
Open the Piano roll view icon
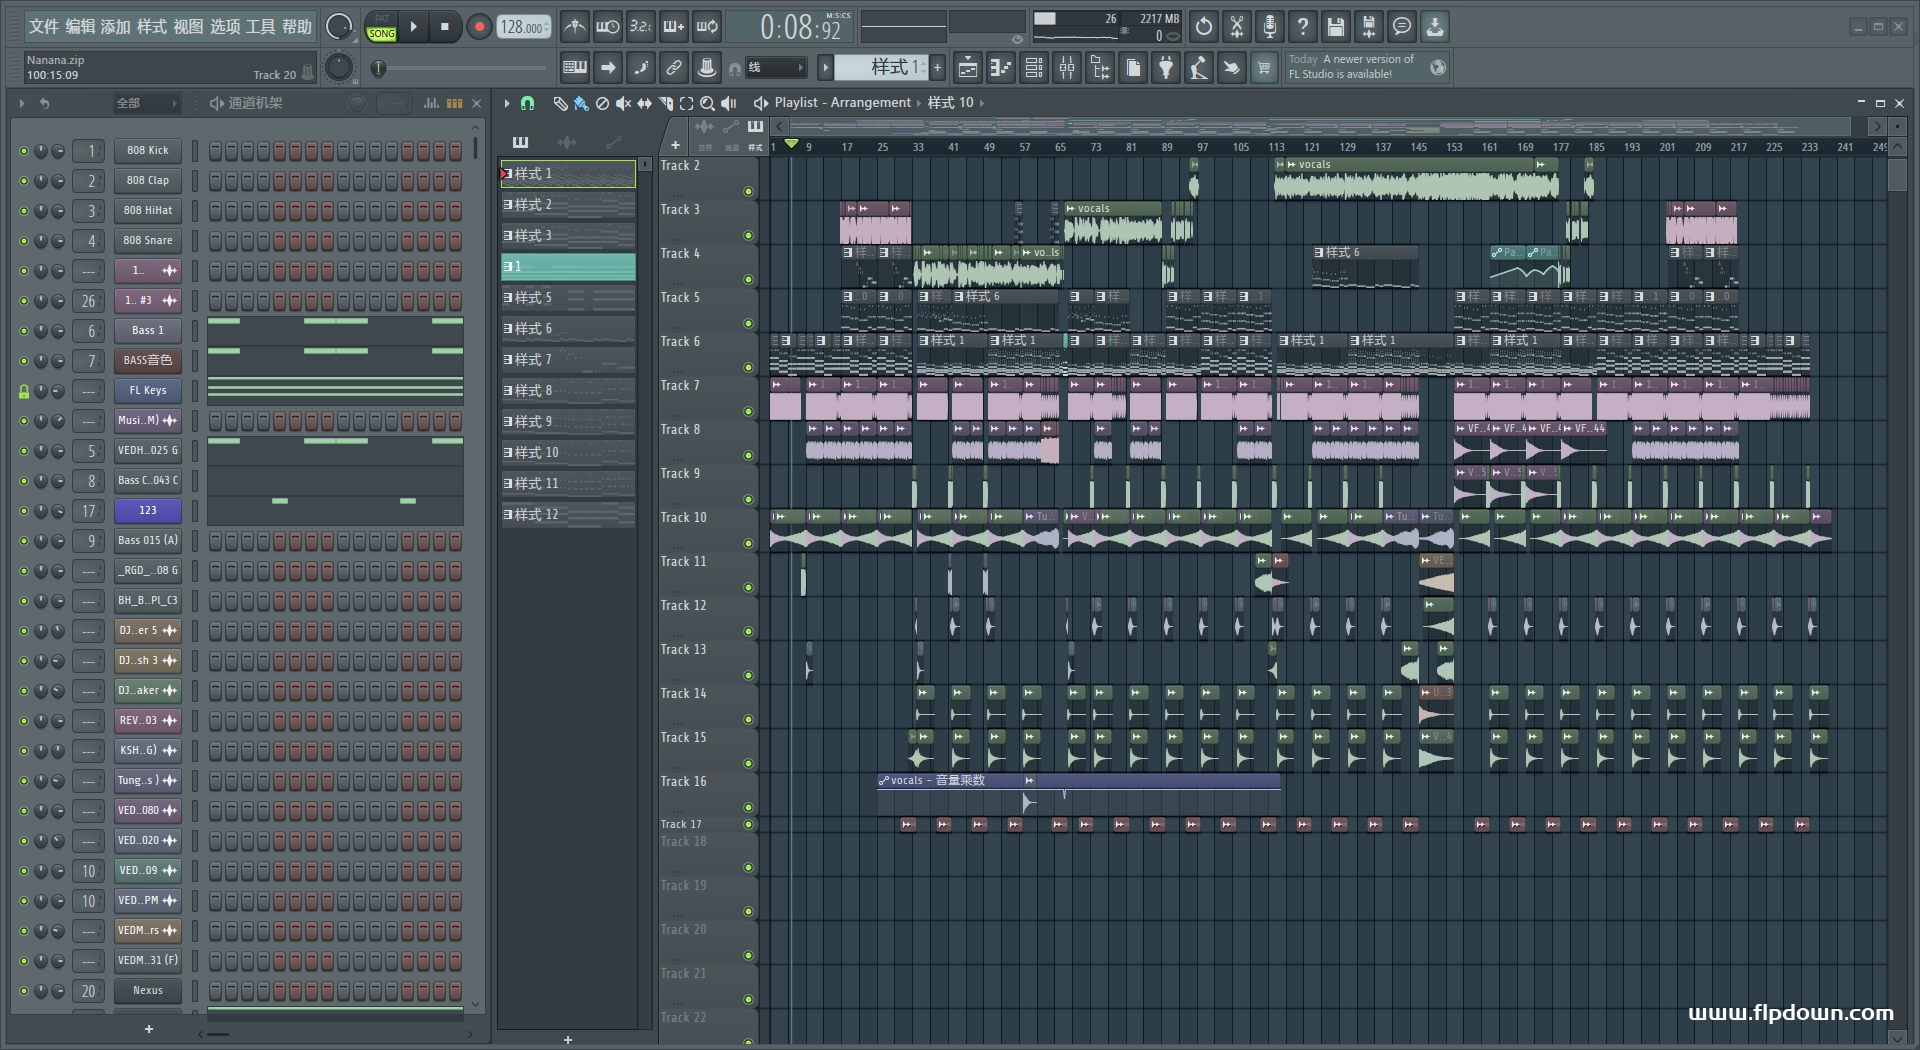click(1000, 68)
